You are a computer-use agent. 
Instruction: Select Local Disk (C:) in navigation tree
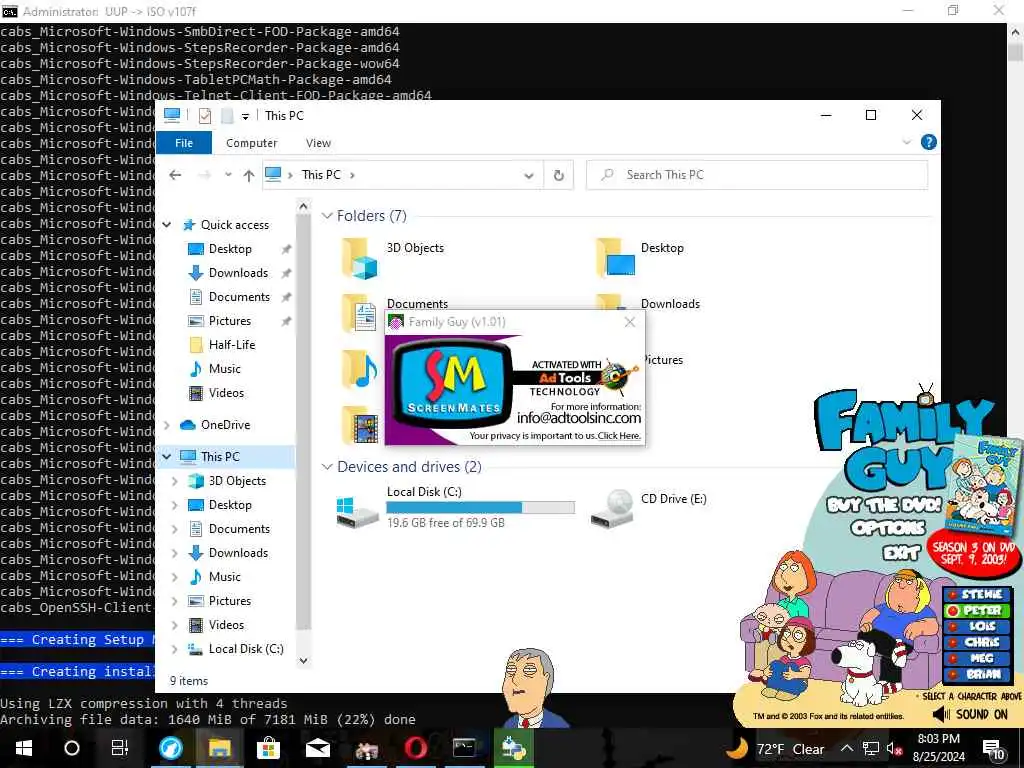pos(246,648)
